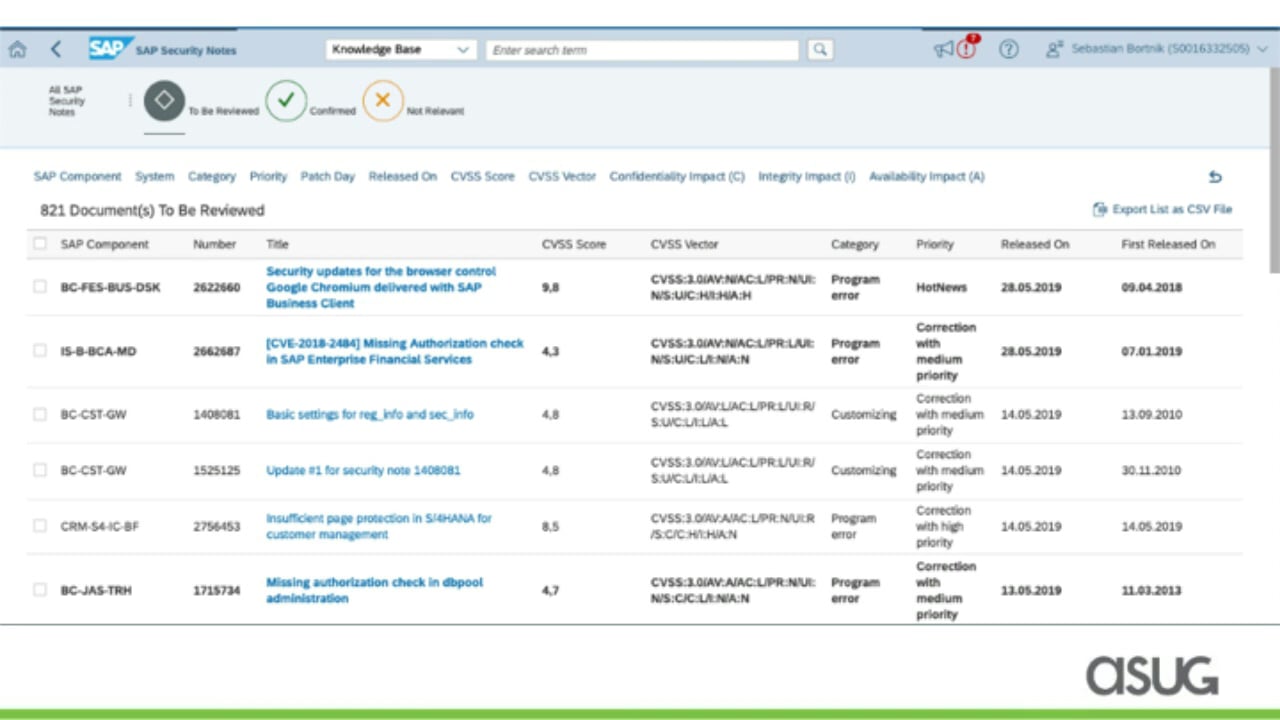The image size is (1280, 720).
Task: Open System filter
Action: coord(155,176)
